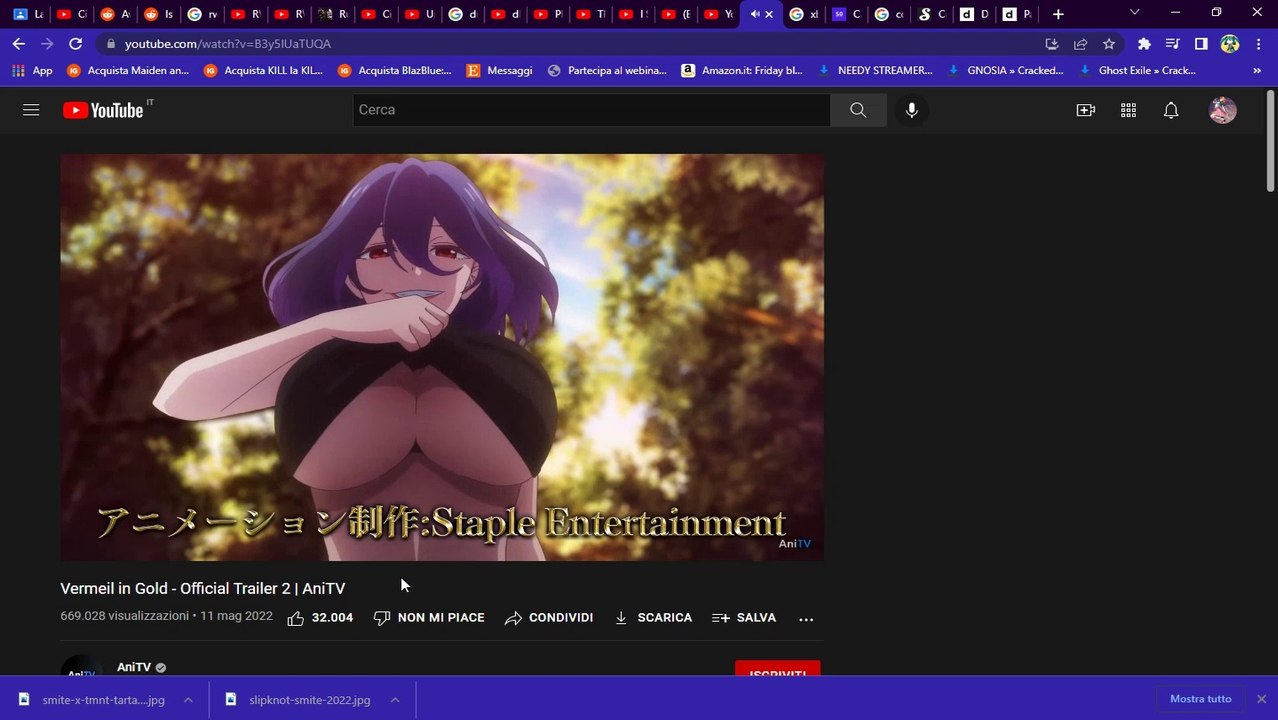Screen dimensions: 1278x720
Task: Open the three-dot more actions menu
Action: tap(806, 619)
